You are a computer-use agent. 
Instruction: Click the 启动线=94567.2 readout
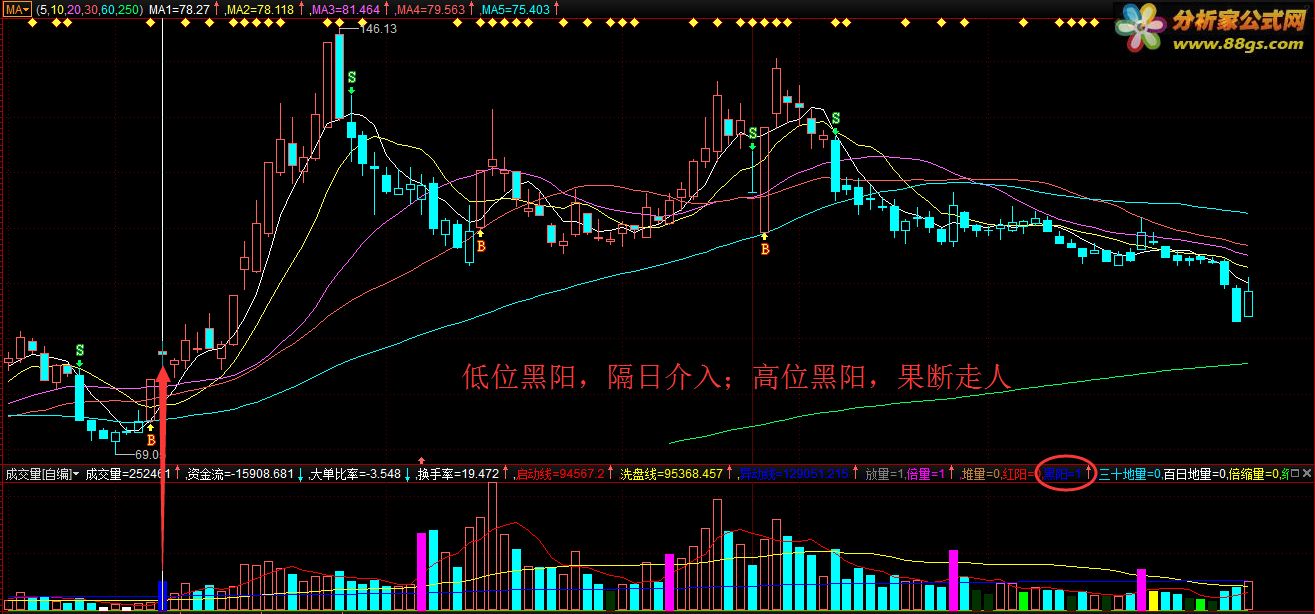click(x=560, y=474)
